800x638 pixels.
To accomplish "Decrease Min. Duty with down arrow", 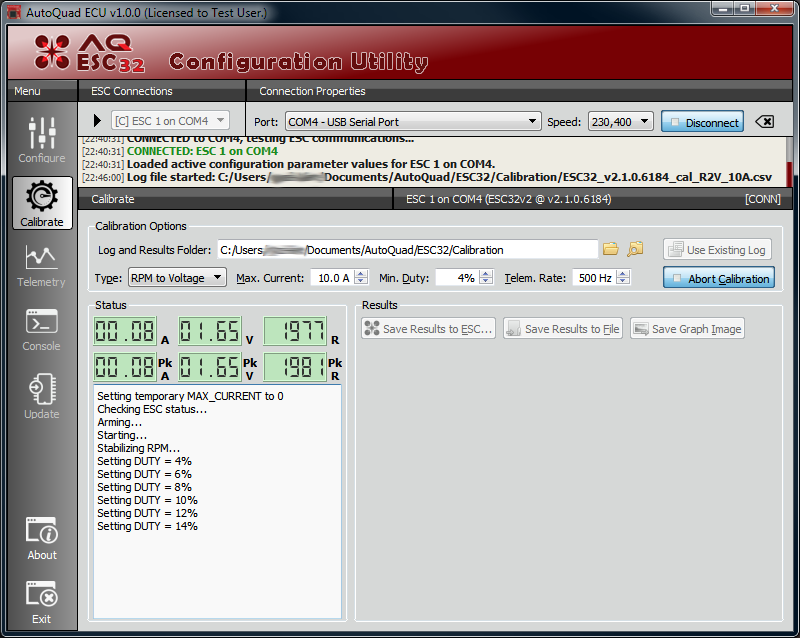I will click(486, 282).
